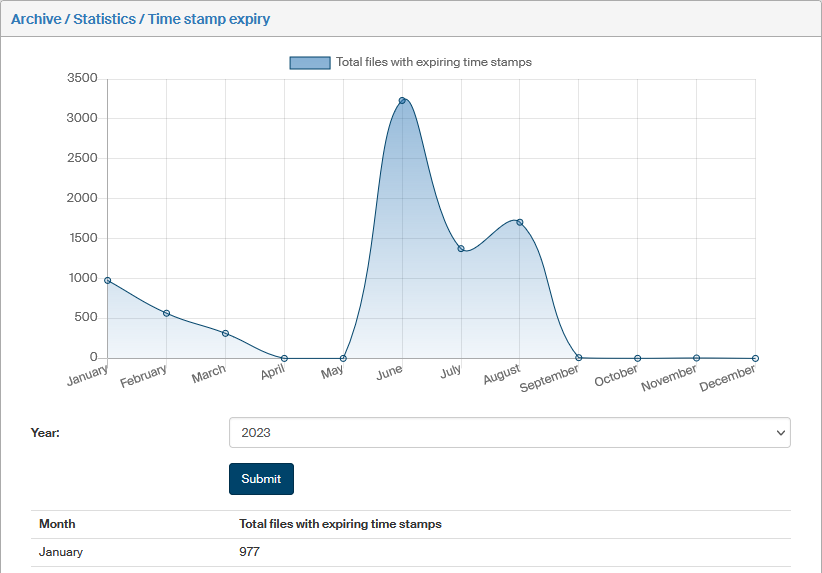Screen dimensions: 822x573
Task: Click the June data point on chart
Action: [x=402, y=101]
